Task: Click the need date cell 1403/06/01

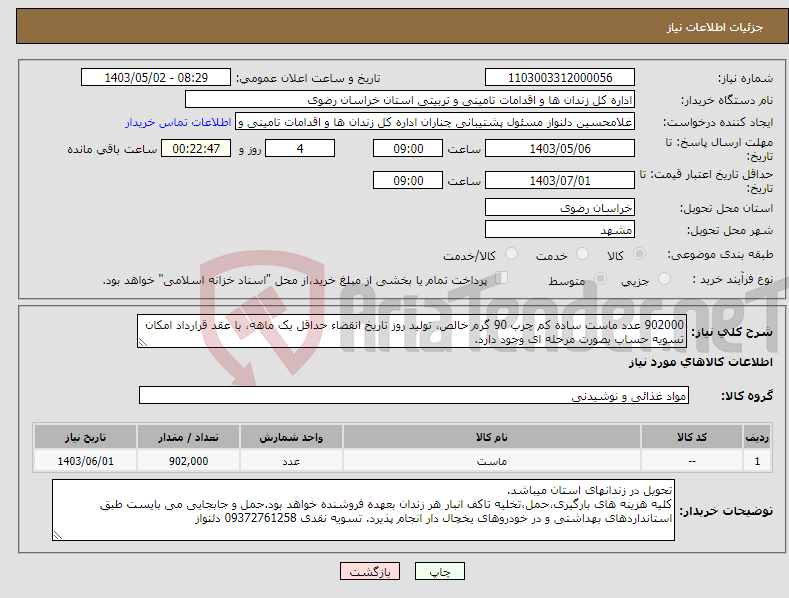Action: coord(85,461)
